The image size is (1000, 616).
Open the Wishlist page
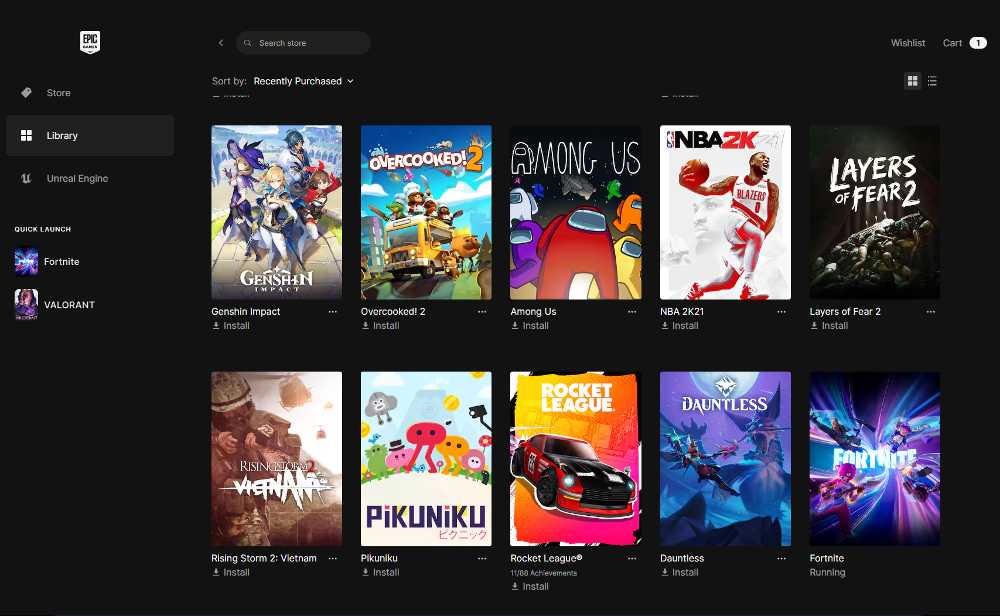point(908,43)
